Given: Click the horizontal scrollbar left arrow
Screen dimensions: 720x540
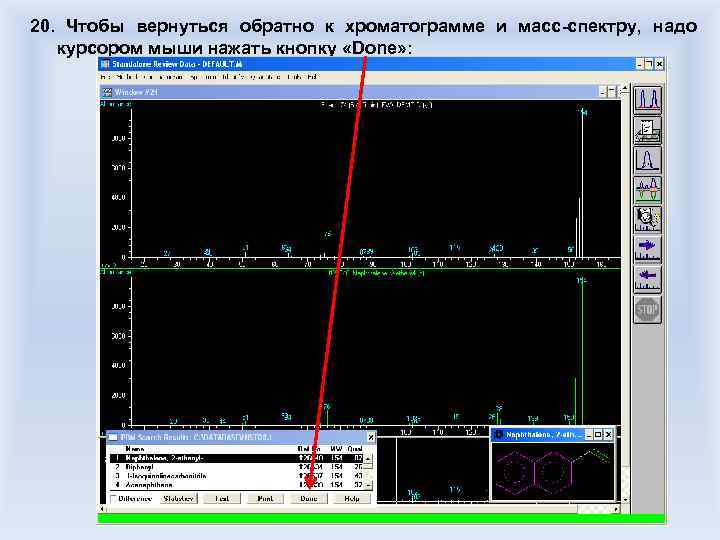Looking at the screenshot, I should [x=103, y=509].
